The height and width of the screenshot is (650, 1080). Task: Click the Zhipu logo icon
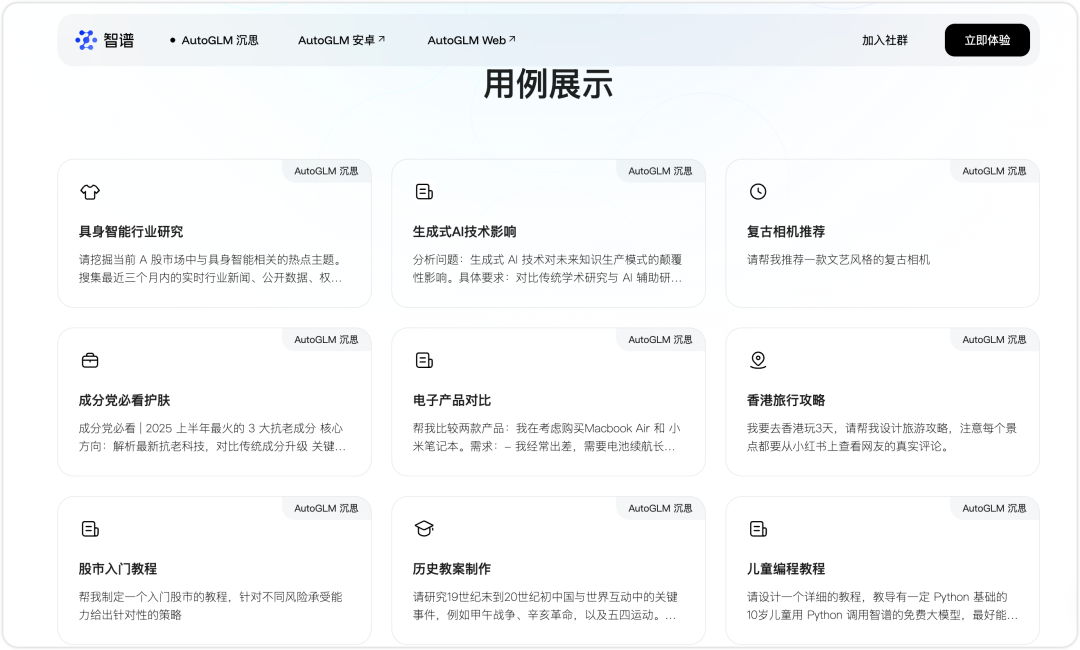[x=86, y=40]
